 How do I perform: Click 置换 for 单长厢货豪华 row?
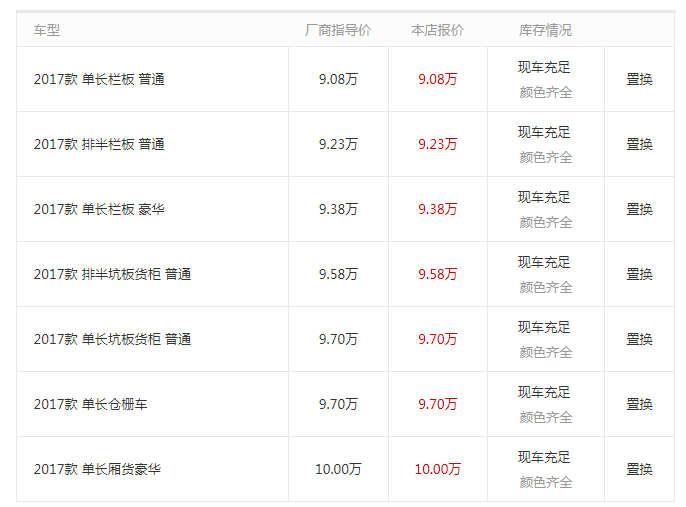pos(639,469)
